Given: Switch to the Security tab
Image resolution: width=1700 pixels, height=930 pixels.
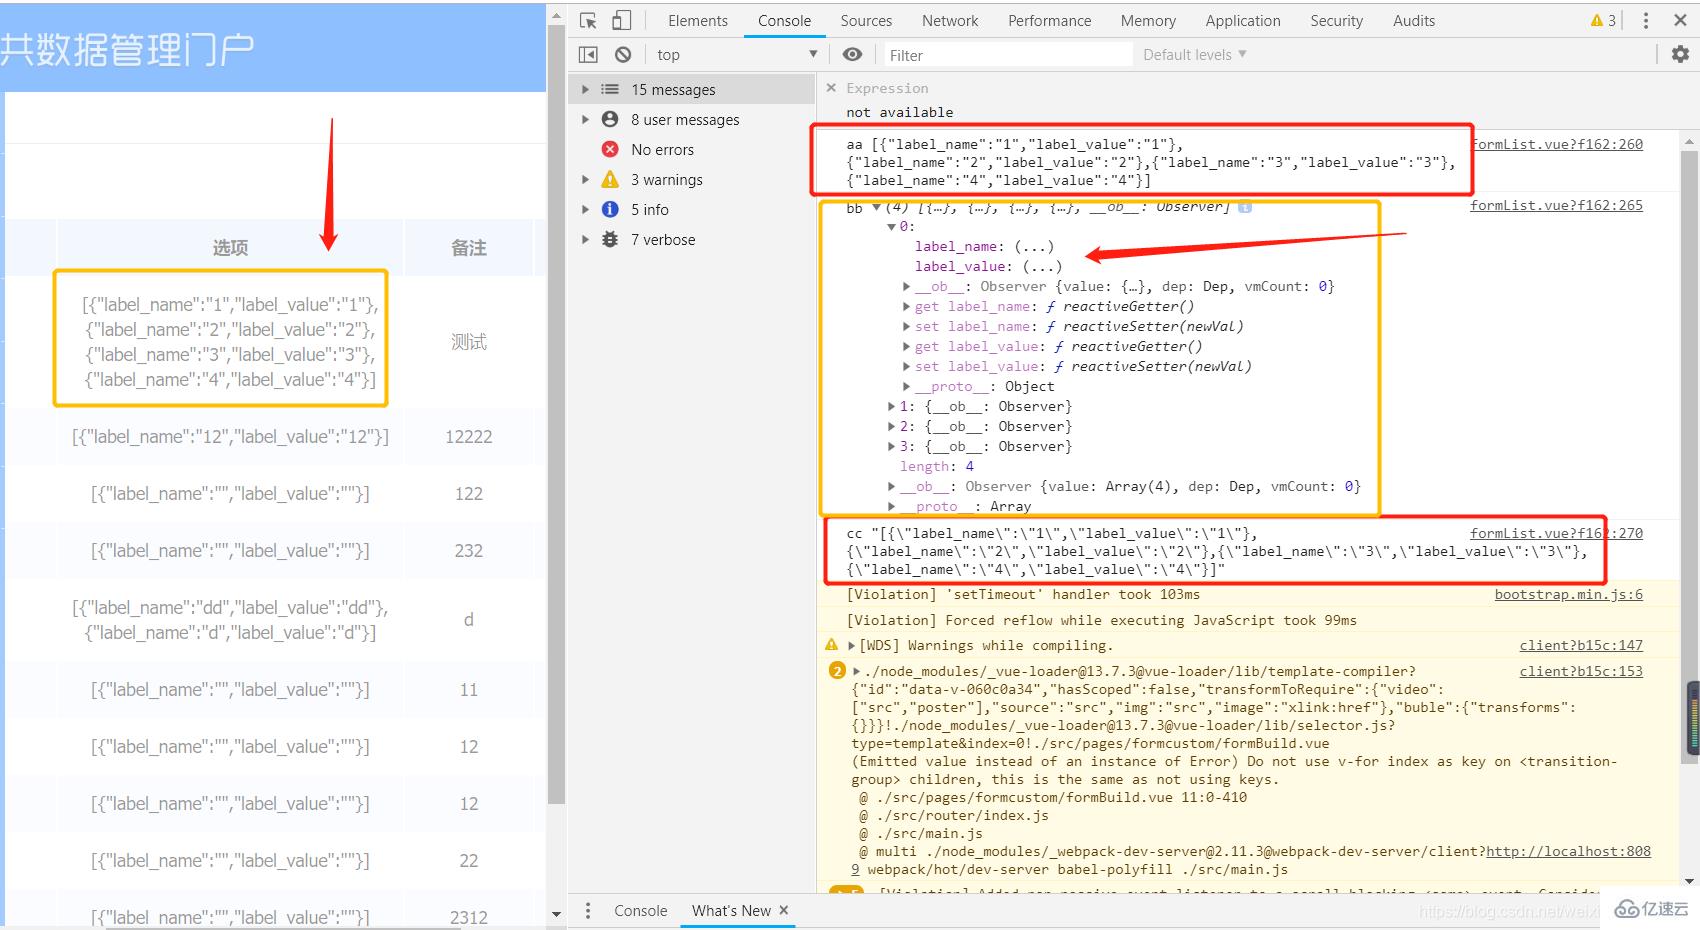Looking at the screenshot, I should pyautogui.click(x=1337, y=20).
